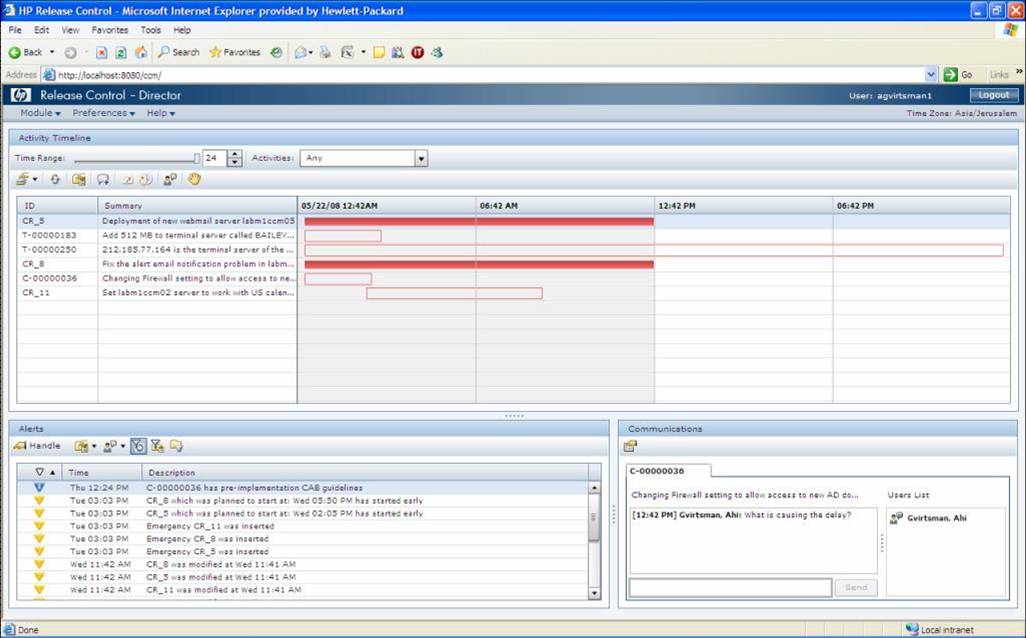Click the refresh icon in Activity Timeline toolbar
Viewport: 1026px width, 638px height.
coord(55,179)
